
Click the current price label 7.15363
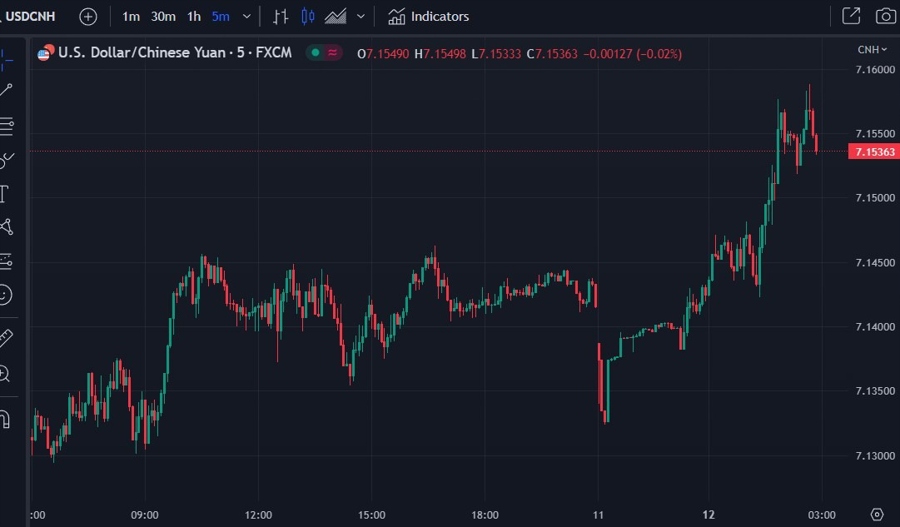pyautogui.click(x=874, y=152)
